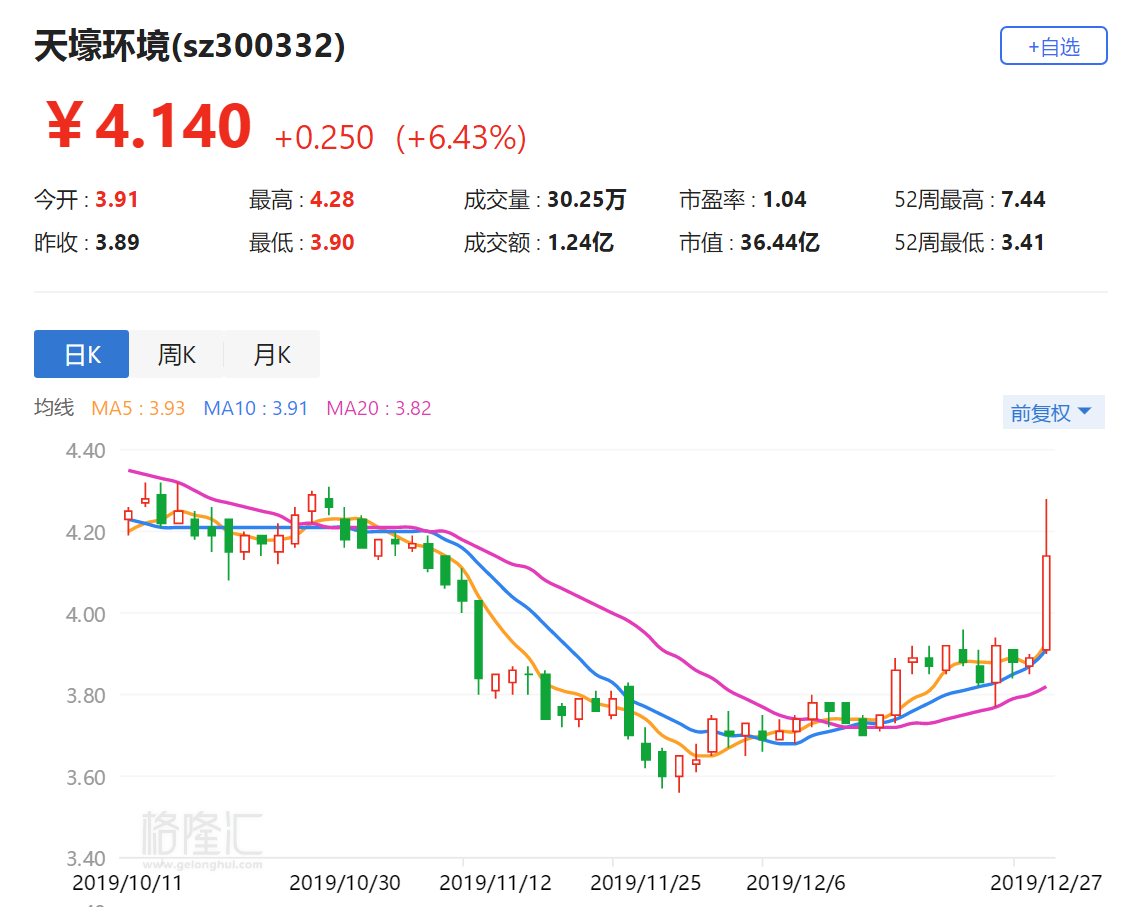1121x907 pixels.
Task: Click the 4.00 price axis label
Action: tap(85, 615)
